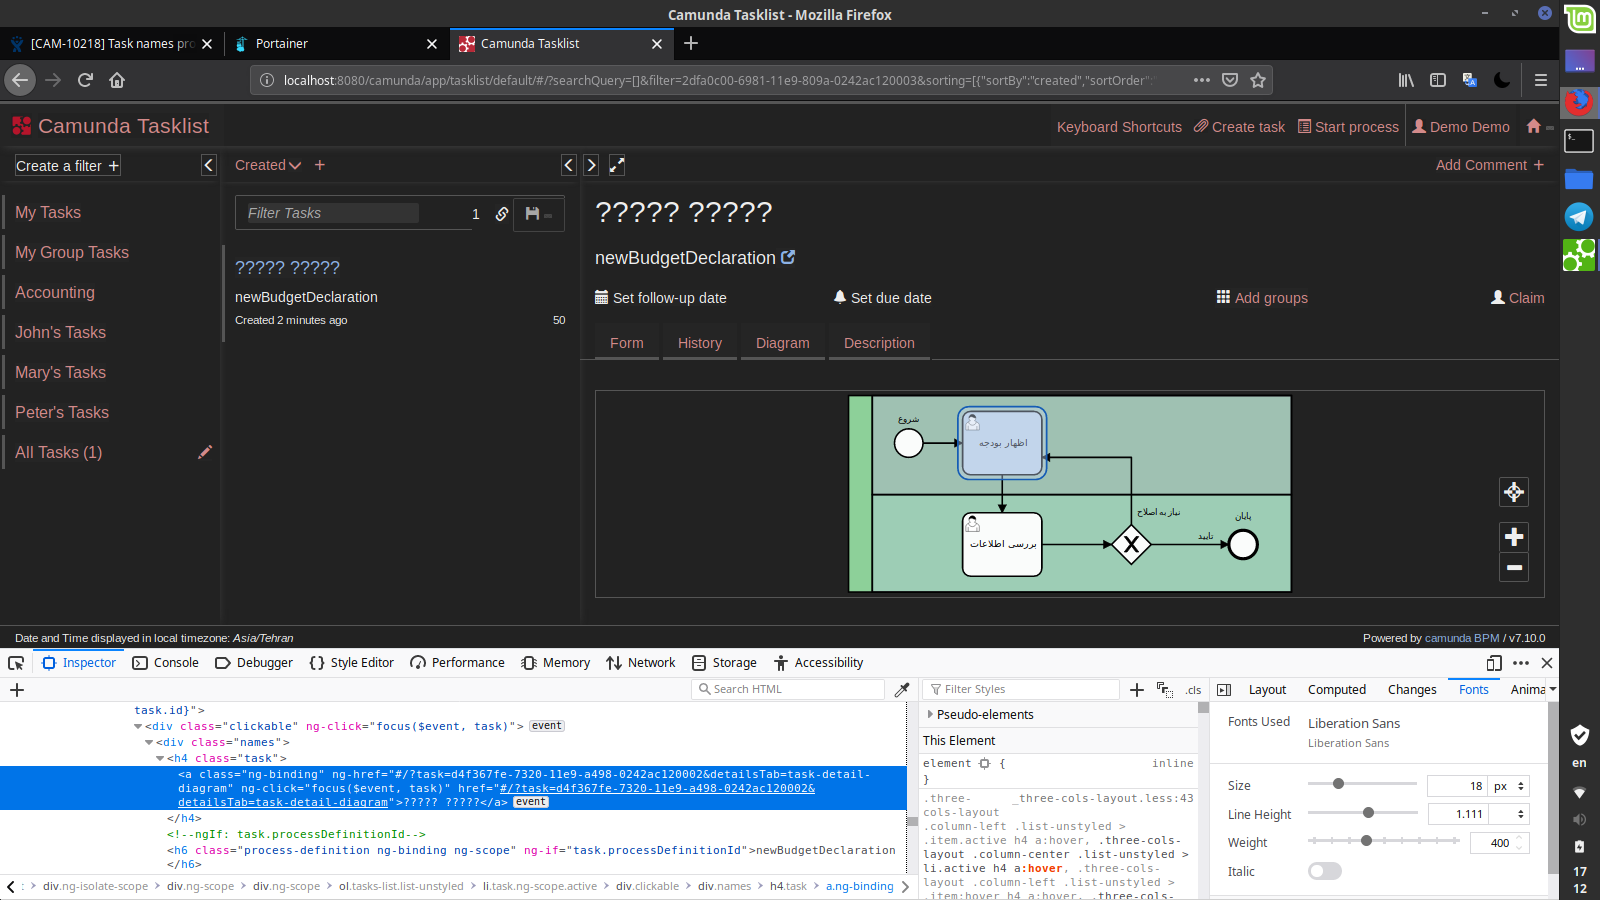Click the Claim task button

click(1517, 297)
